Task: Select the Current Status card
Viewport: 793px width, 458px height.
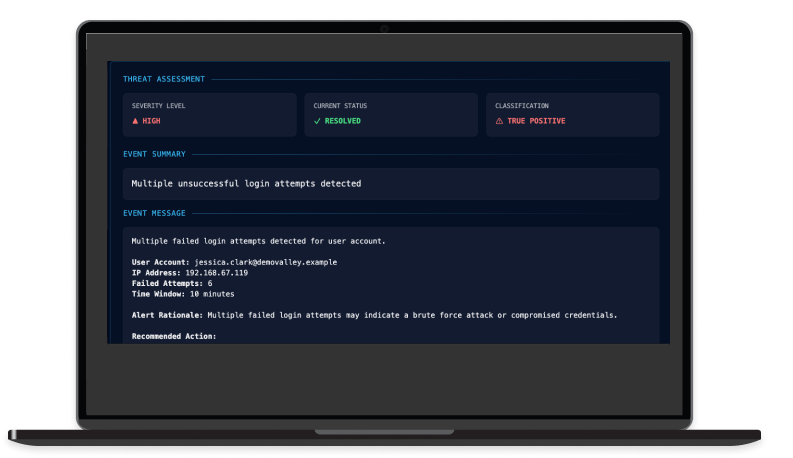Action: (391, 114)
